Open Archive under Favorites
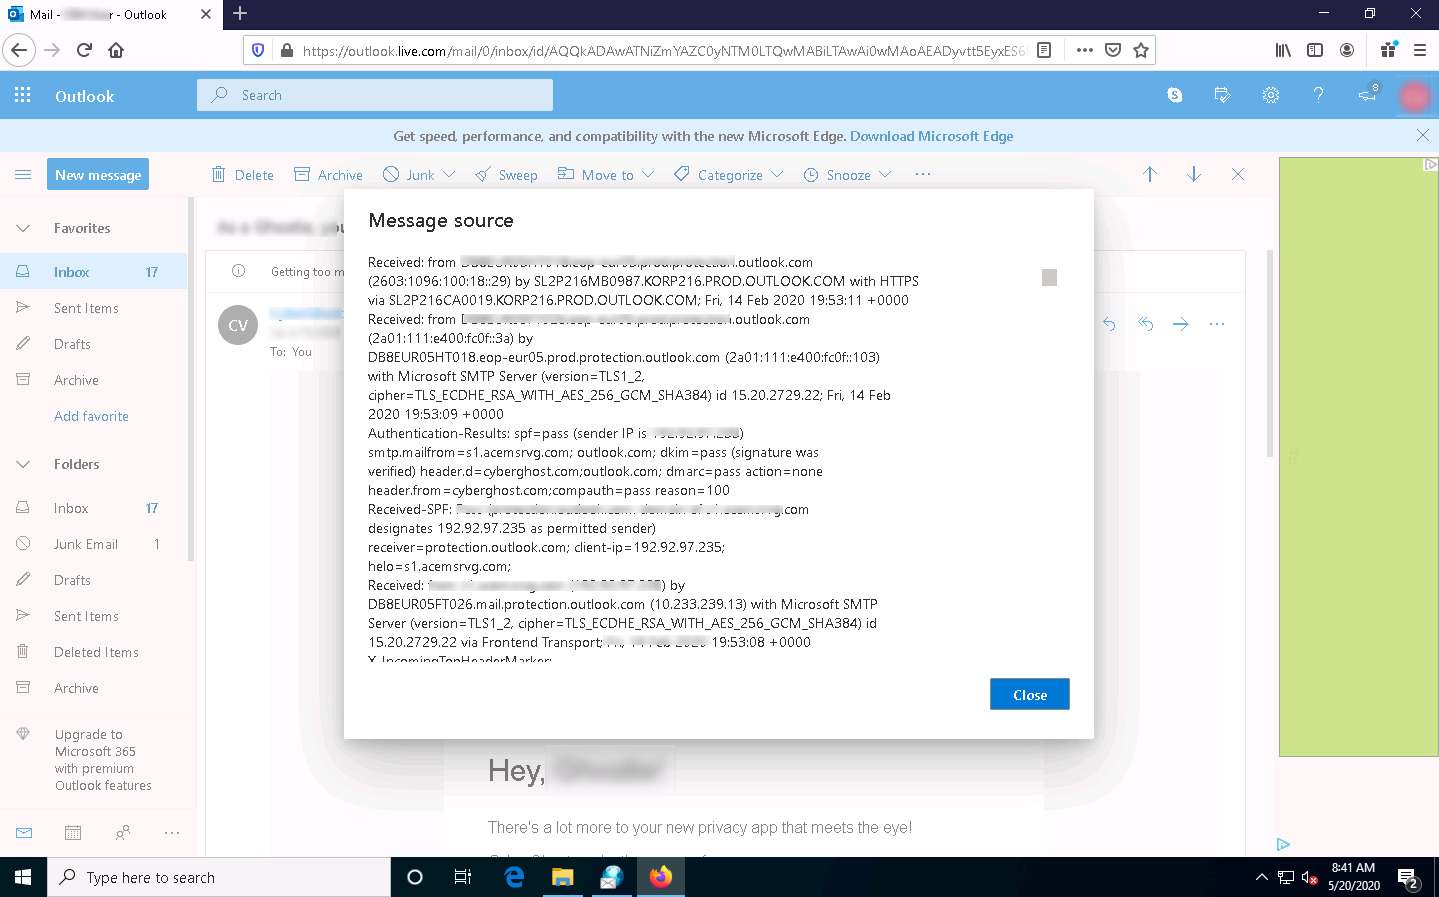This screenshot has height=897, width=1439. click(94, 380)
